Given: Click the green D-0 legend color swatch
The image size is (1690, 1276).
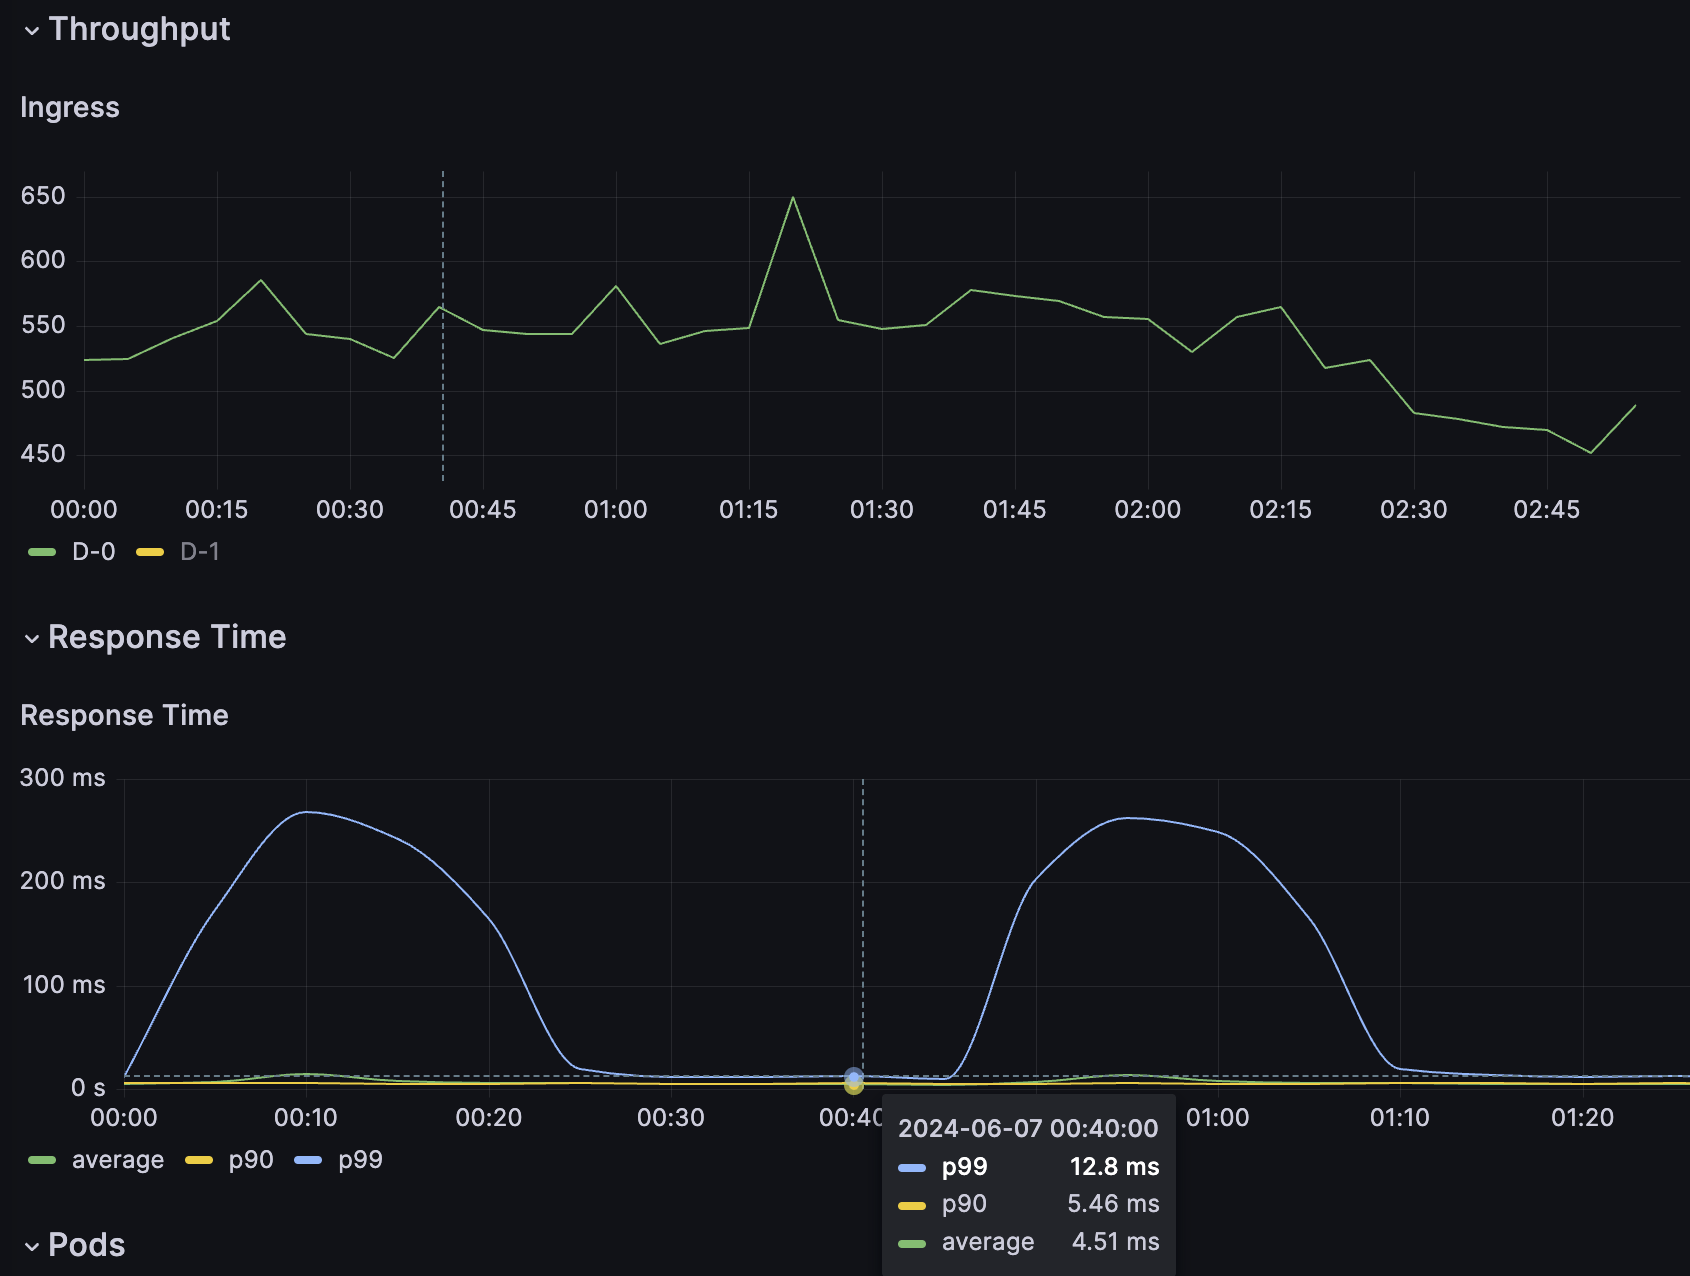Looking at the screenshot, I should [42, 552].
